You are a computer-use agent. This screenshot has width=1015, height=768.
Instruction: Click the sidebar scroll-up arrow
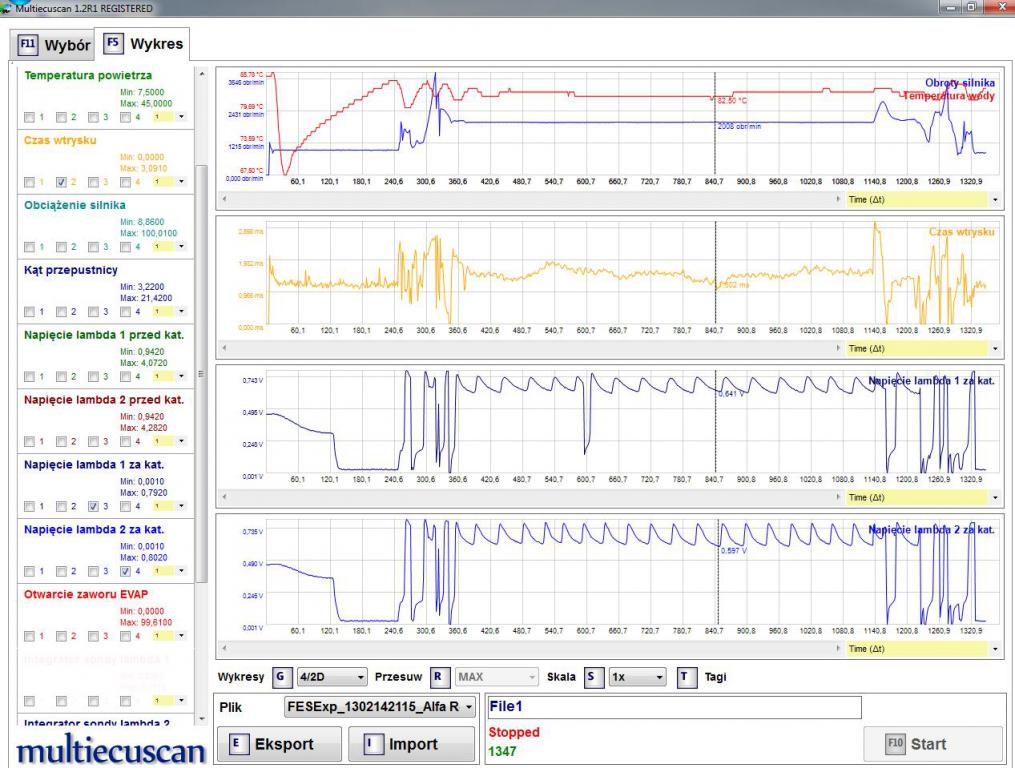click(x=203, y=74)
